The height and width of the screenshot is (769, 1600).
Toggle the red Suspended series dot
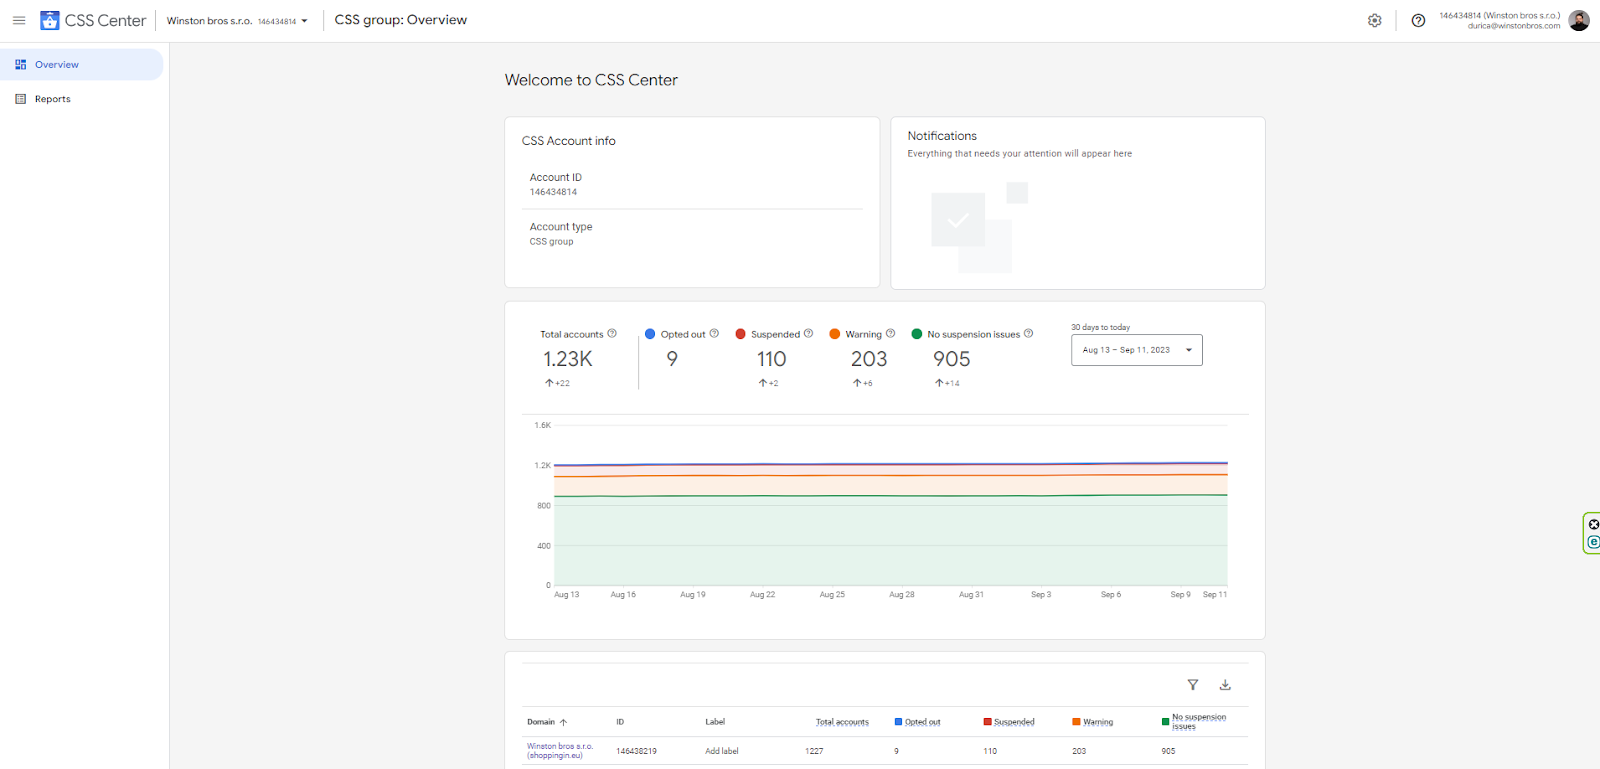point(740,334)
